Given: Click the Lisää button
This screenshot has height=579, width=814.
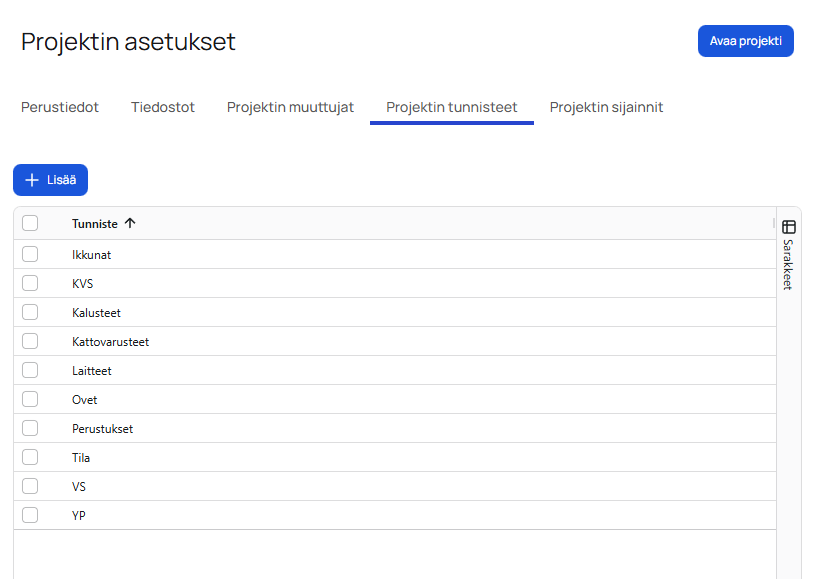Looking at the screenshot, I should [51, 180].
